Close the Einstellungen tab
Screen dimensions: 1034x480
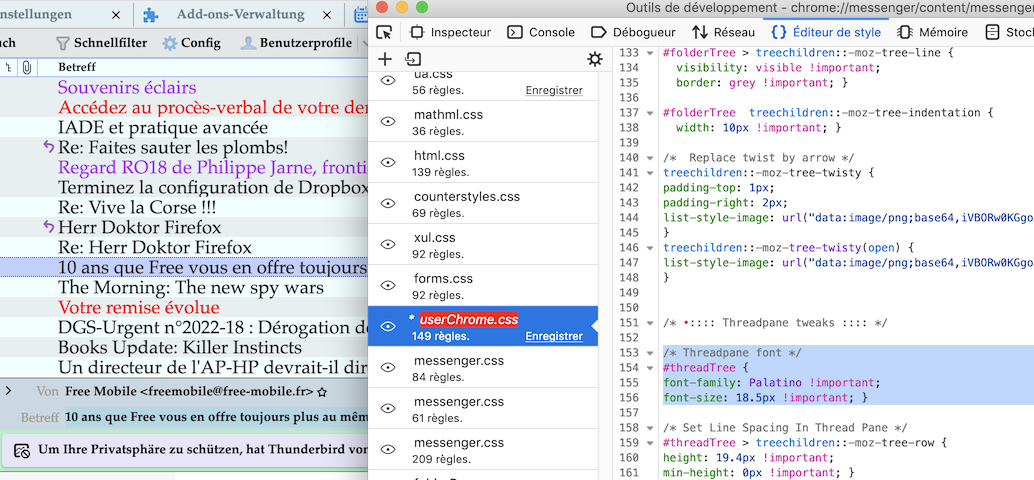[116, 15]
